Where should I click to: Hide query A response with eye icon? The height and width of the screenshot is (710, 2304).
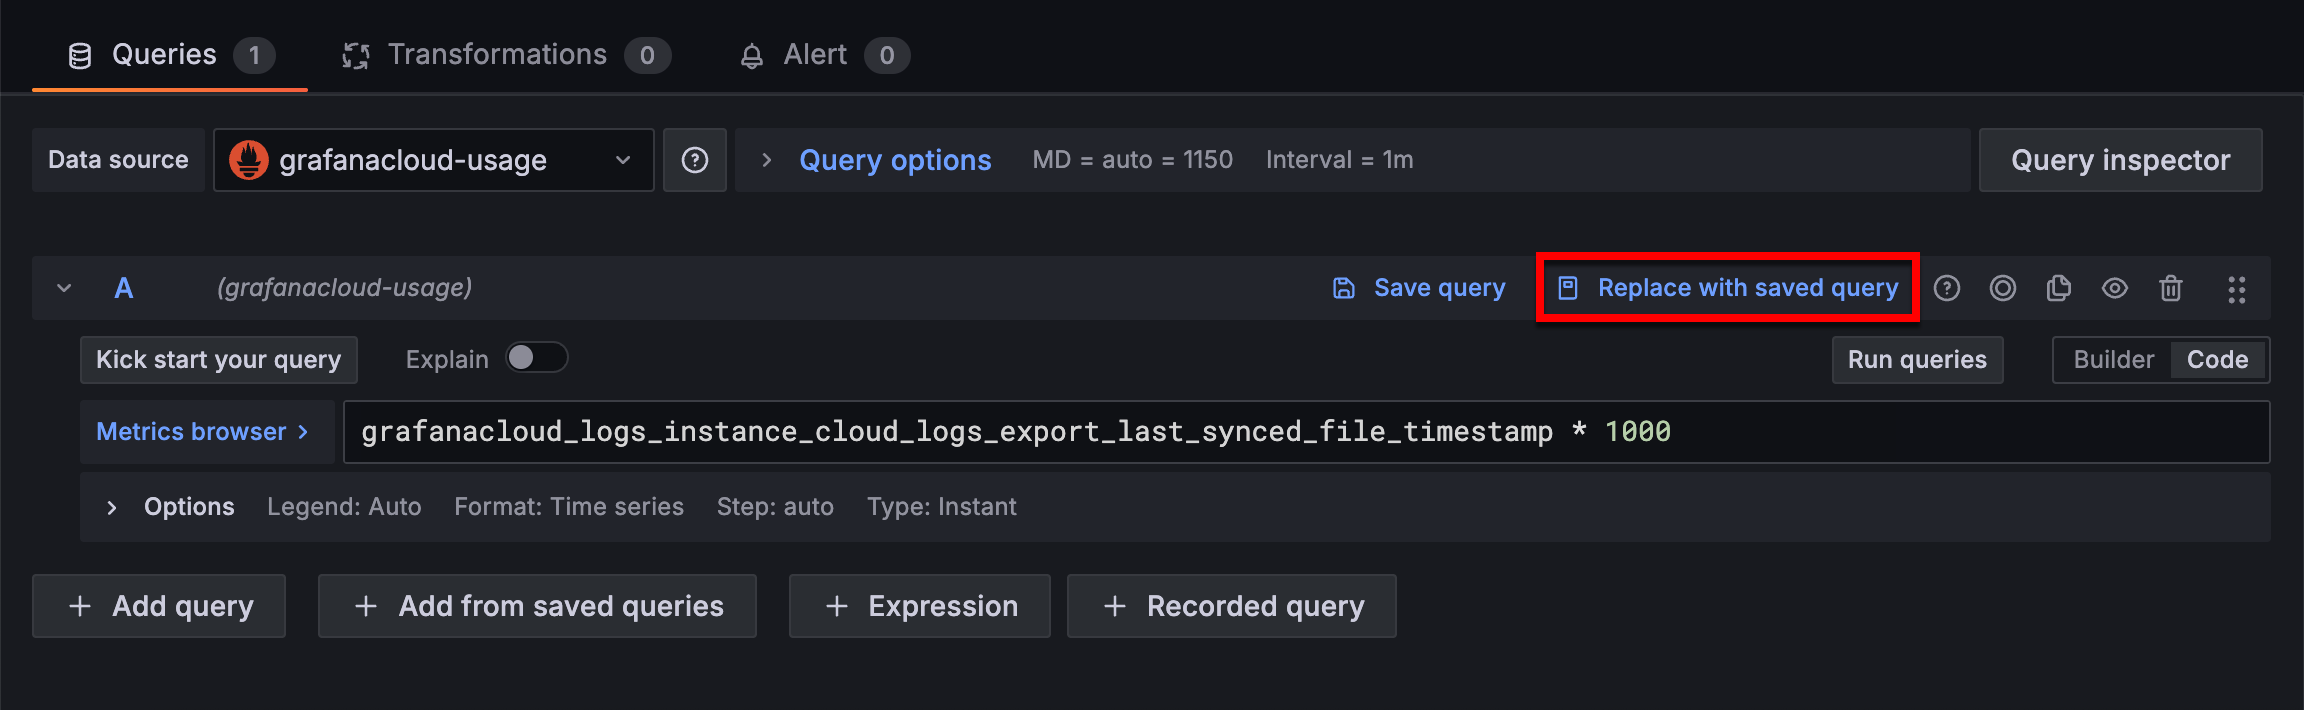(x=2114, y=288)
